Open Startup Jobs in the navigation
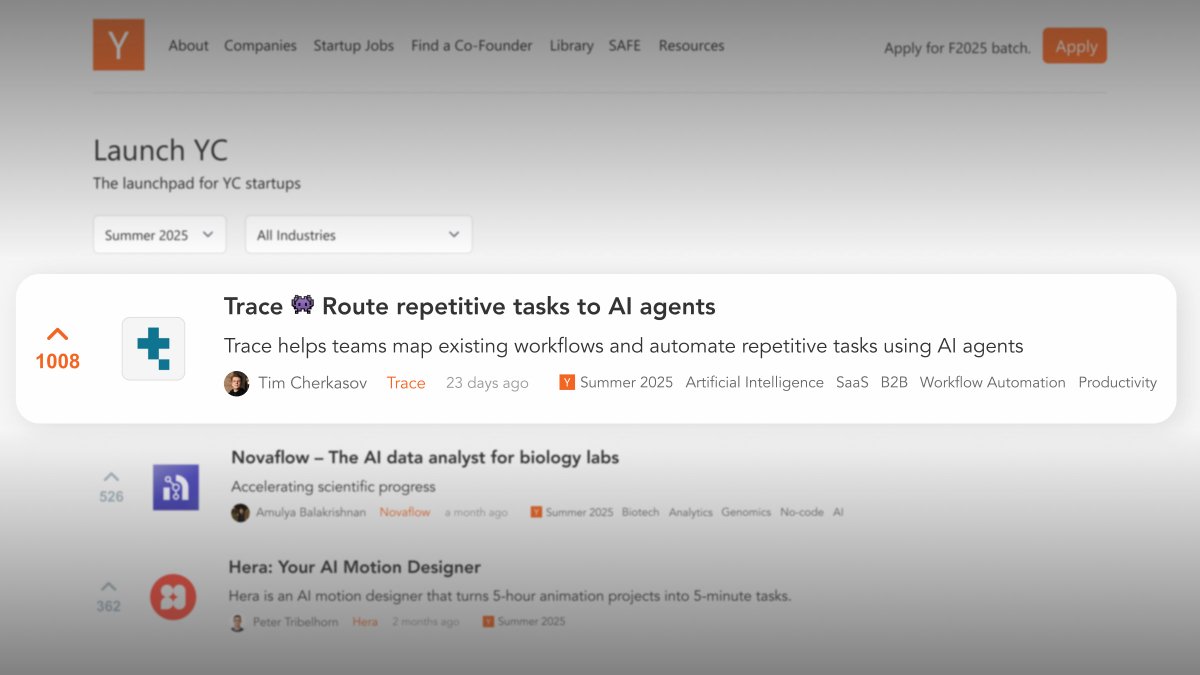 [x=354, y=46]
